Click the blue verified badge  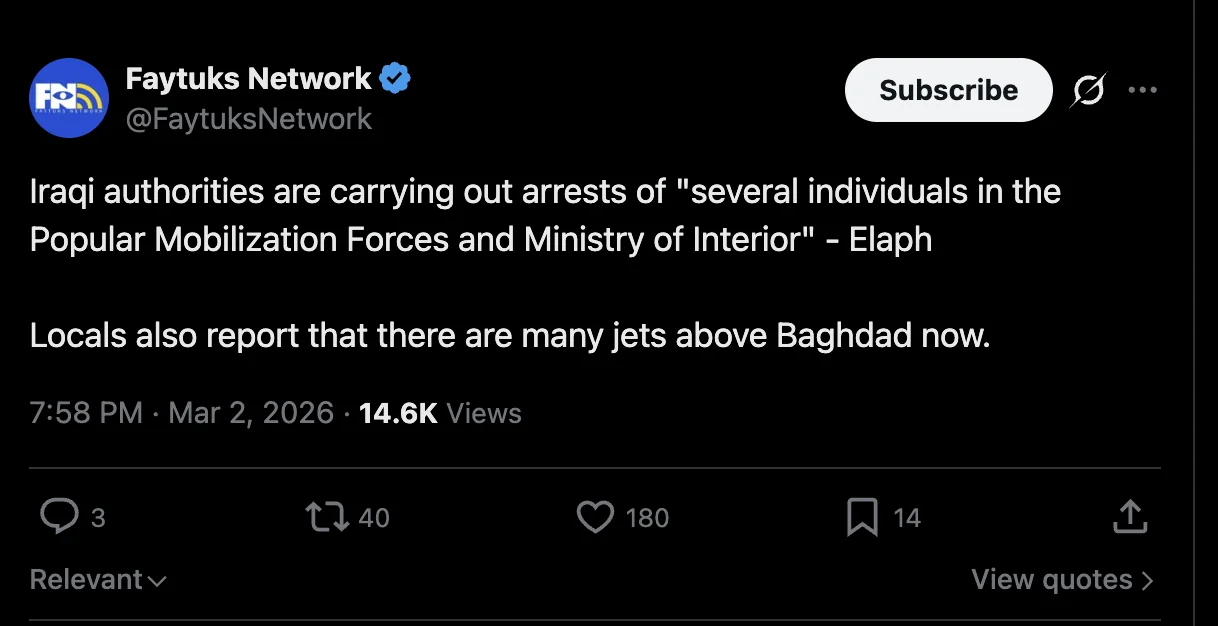pos(395,77)
